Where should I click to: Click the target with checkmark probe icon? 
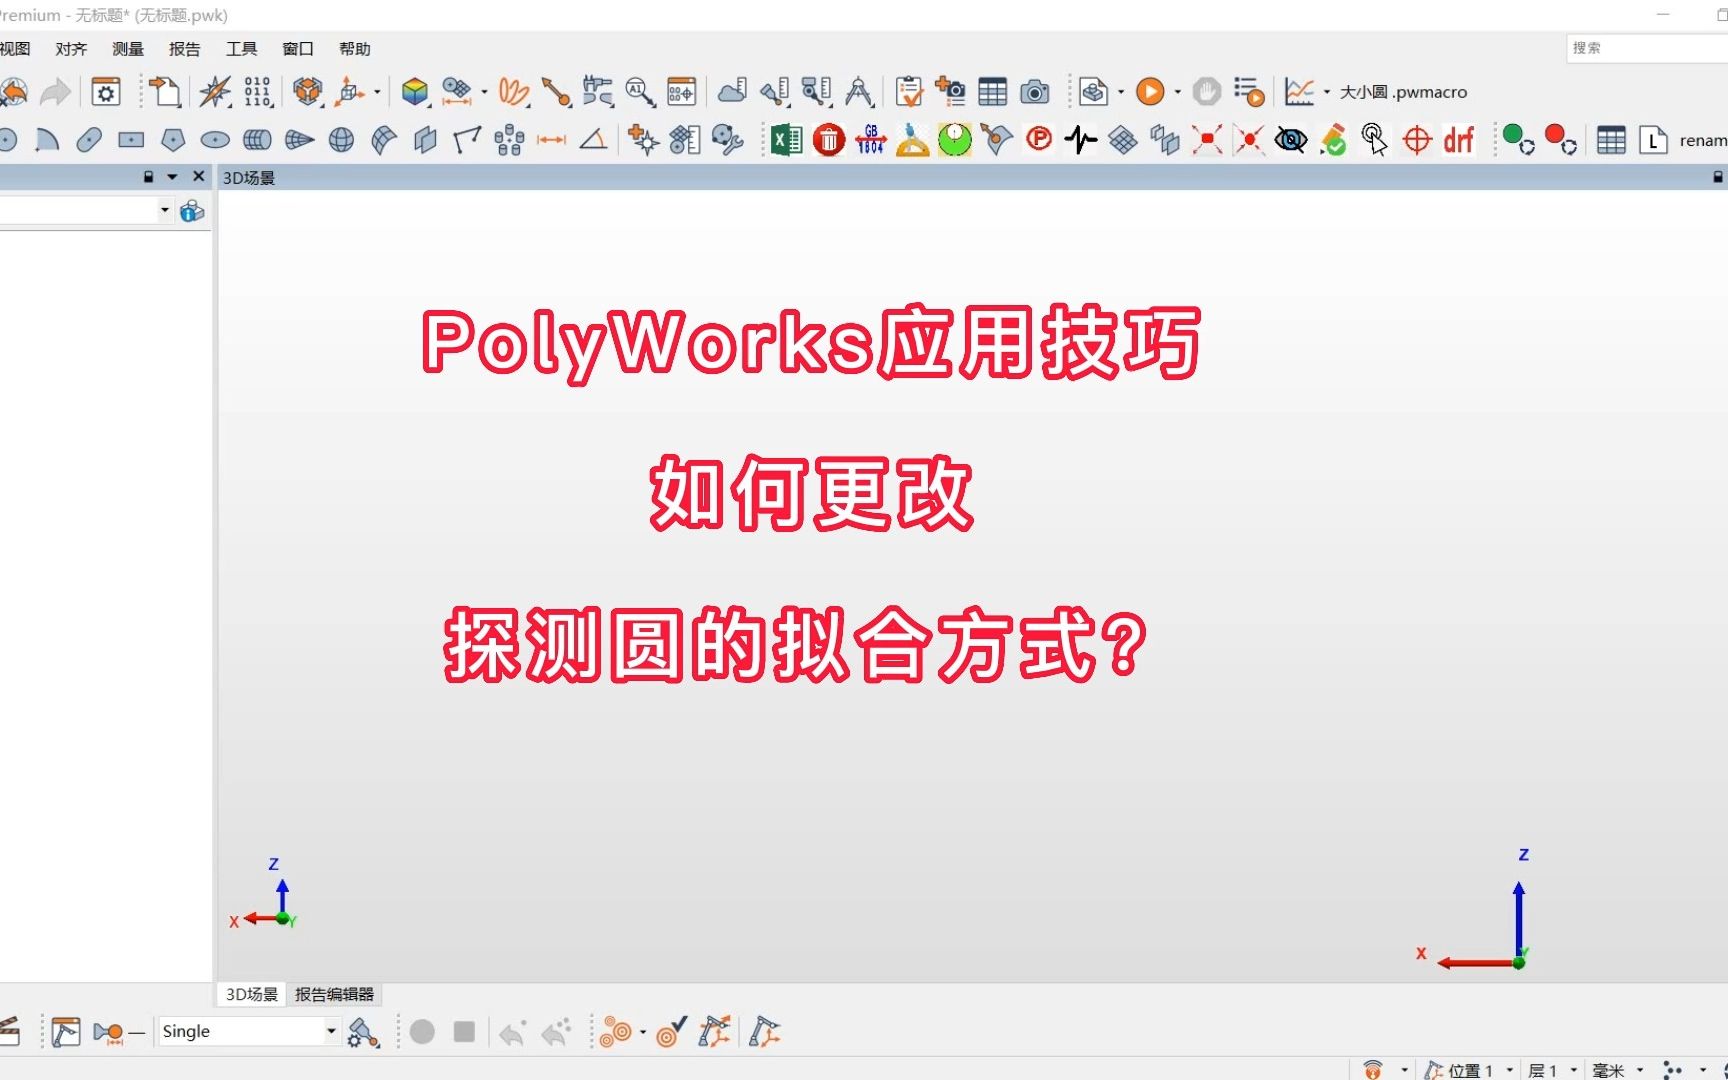(671, 1031)
